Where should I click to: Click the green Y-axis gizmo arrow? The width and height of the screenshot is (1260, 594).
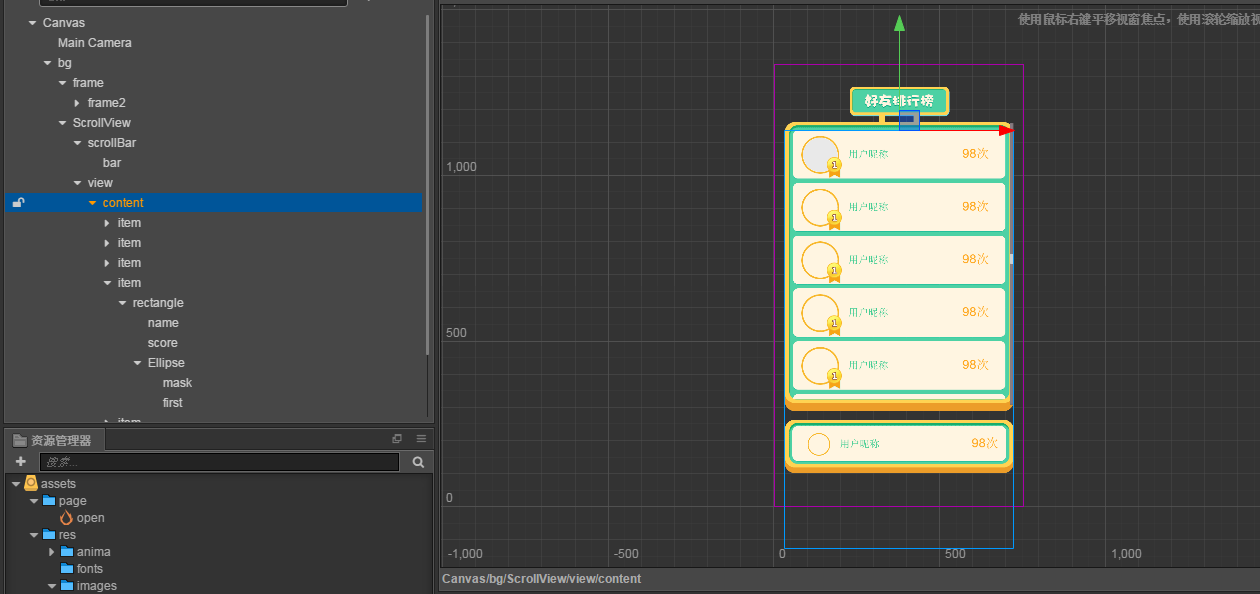(899, 24)
